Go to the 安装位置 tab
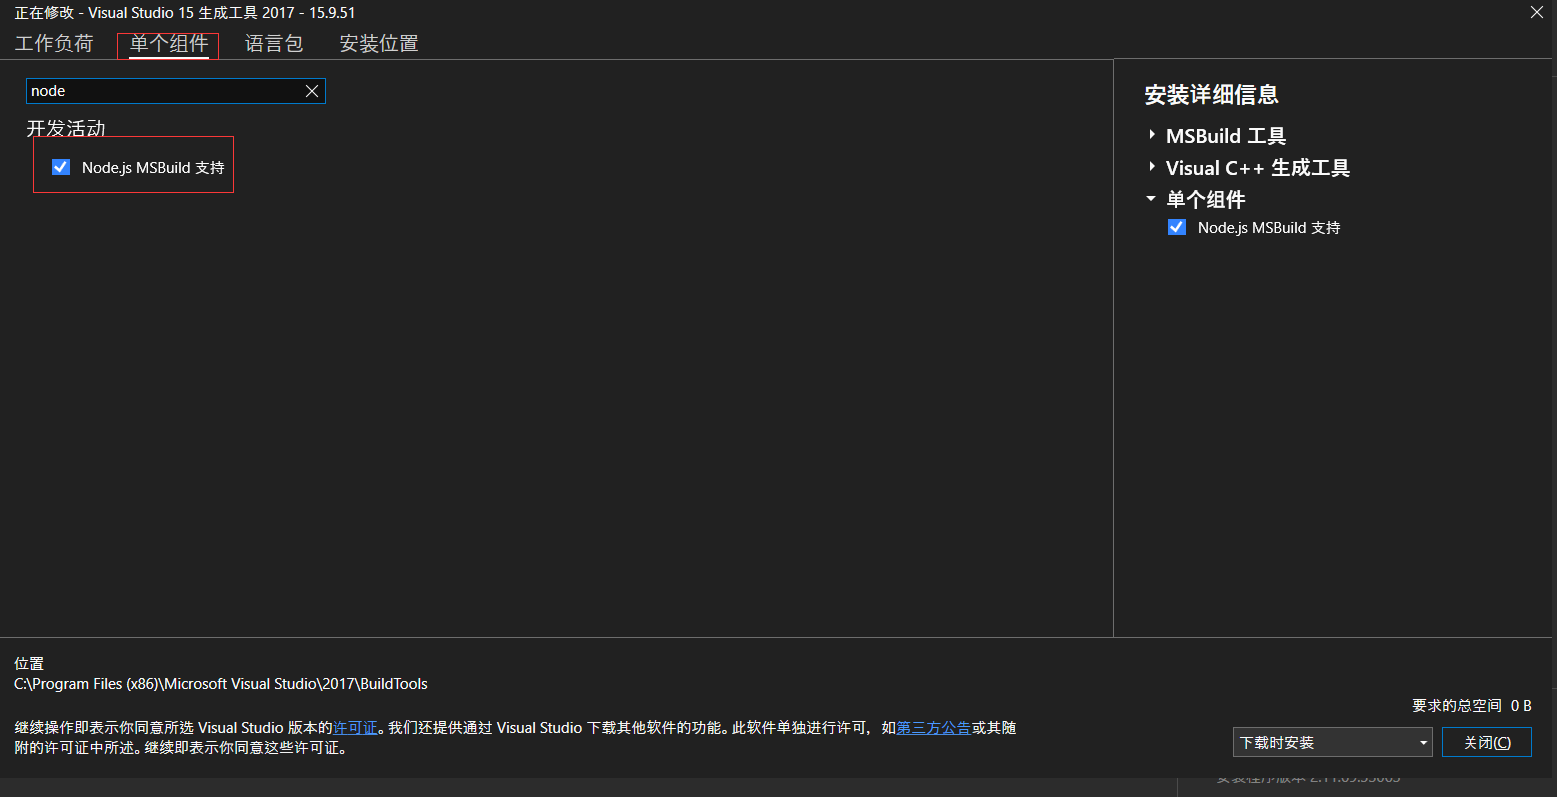The height and width of the screenshot is (797, 1557). pos(379,44)
